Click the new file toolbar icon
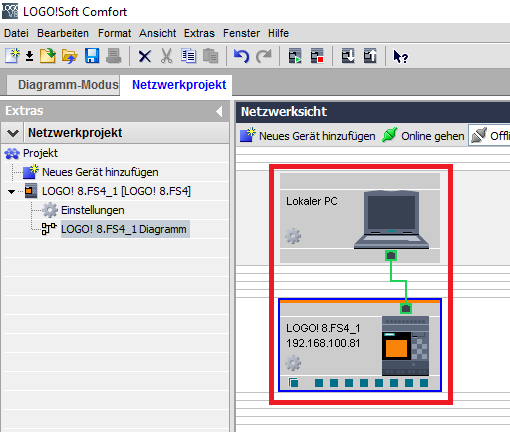Screen dimensions: 510x432 12,56
